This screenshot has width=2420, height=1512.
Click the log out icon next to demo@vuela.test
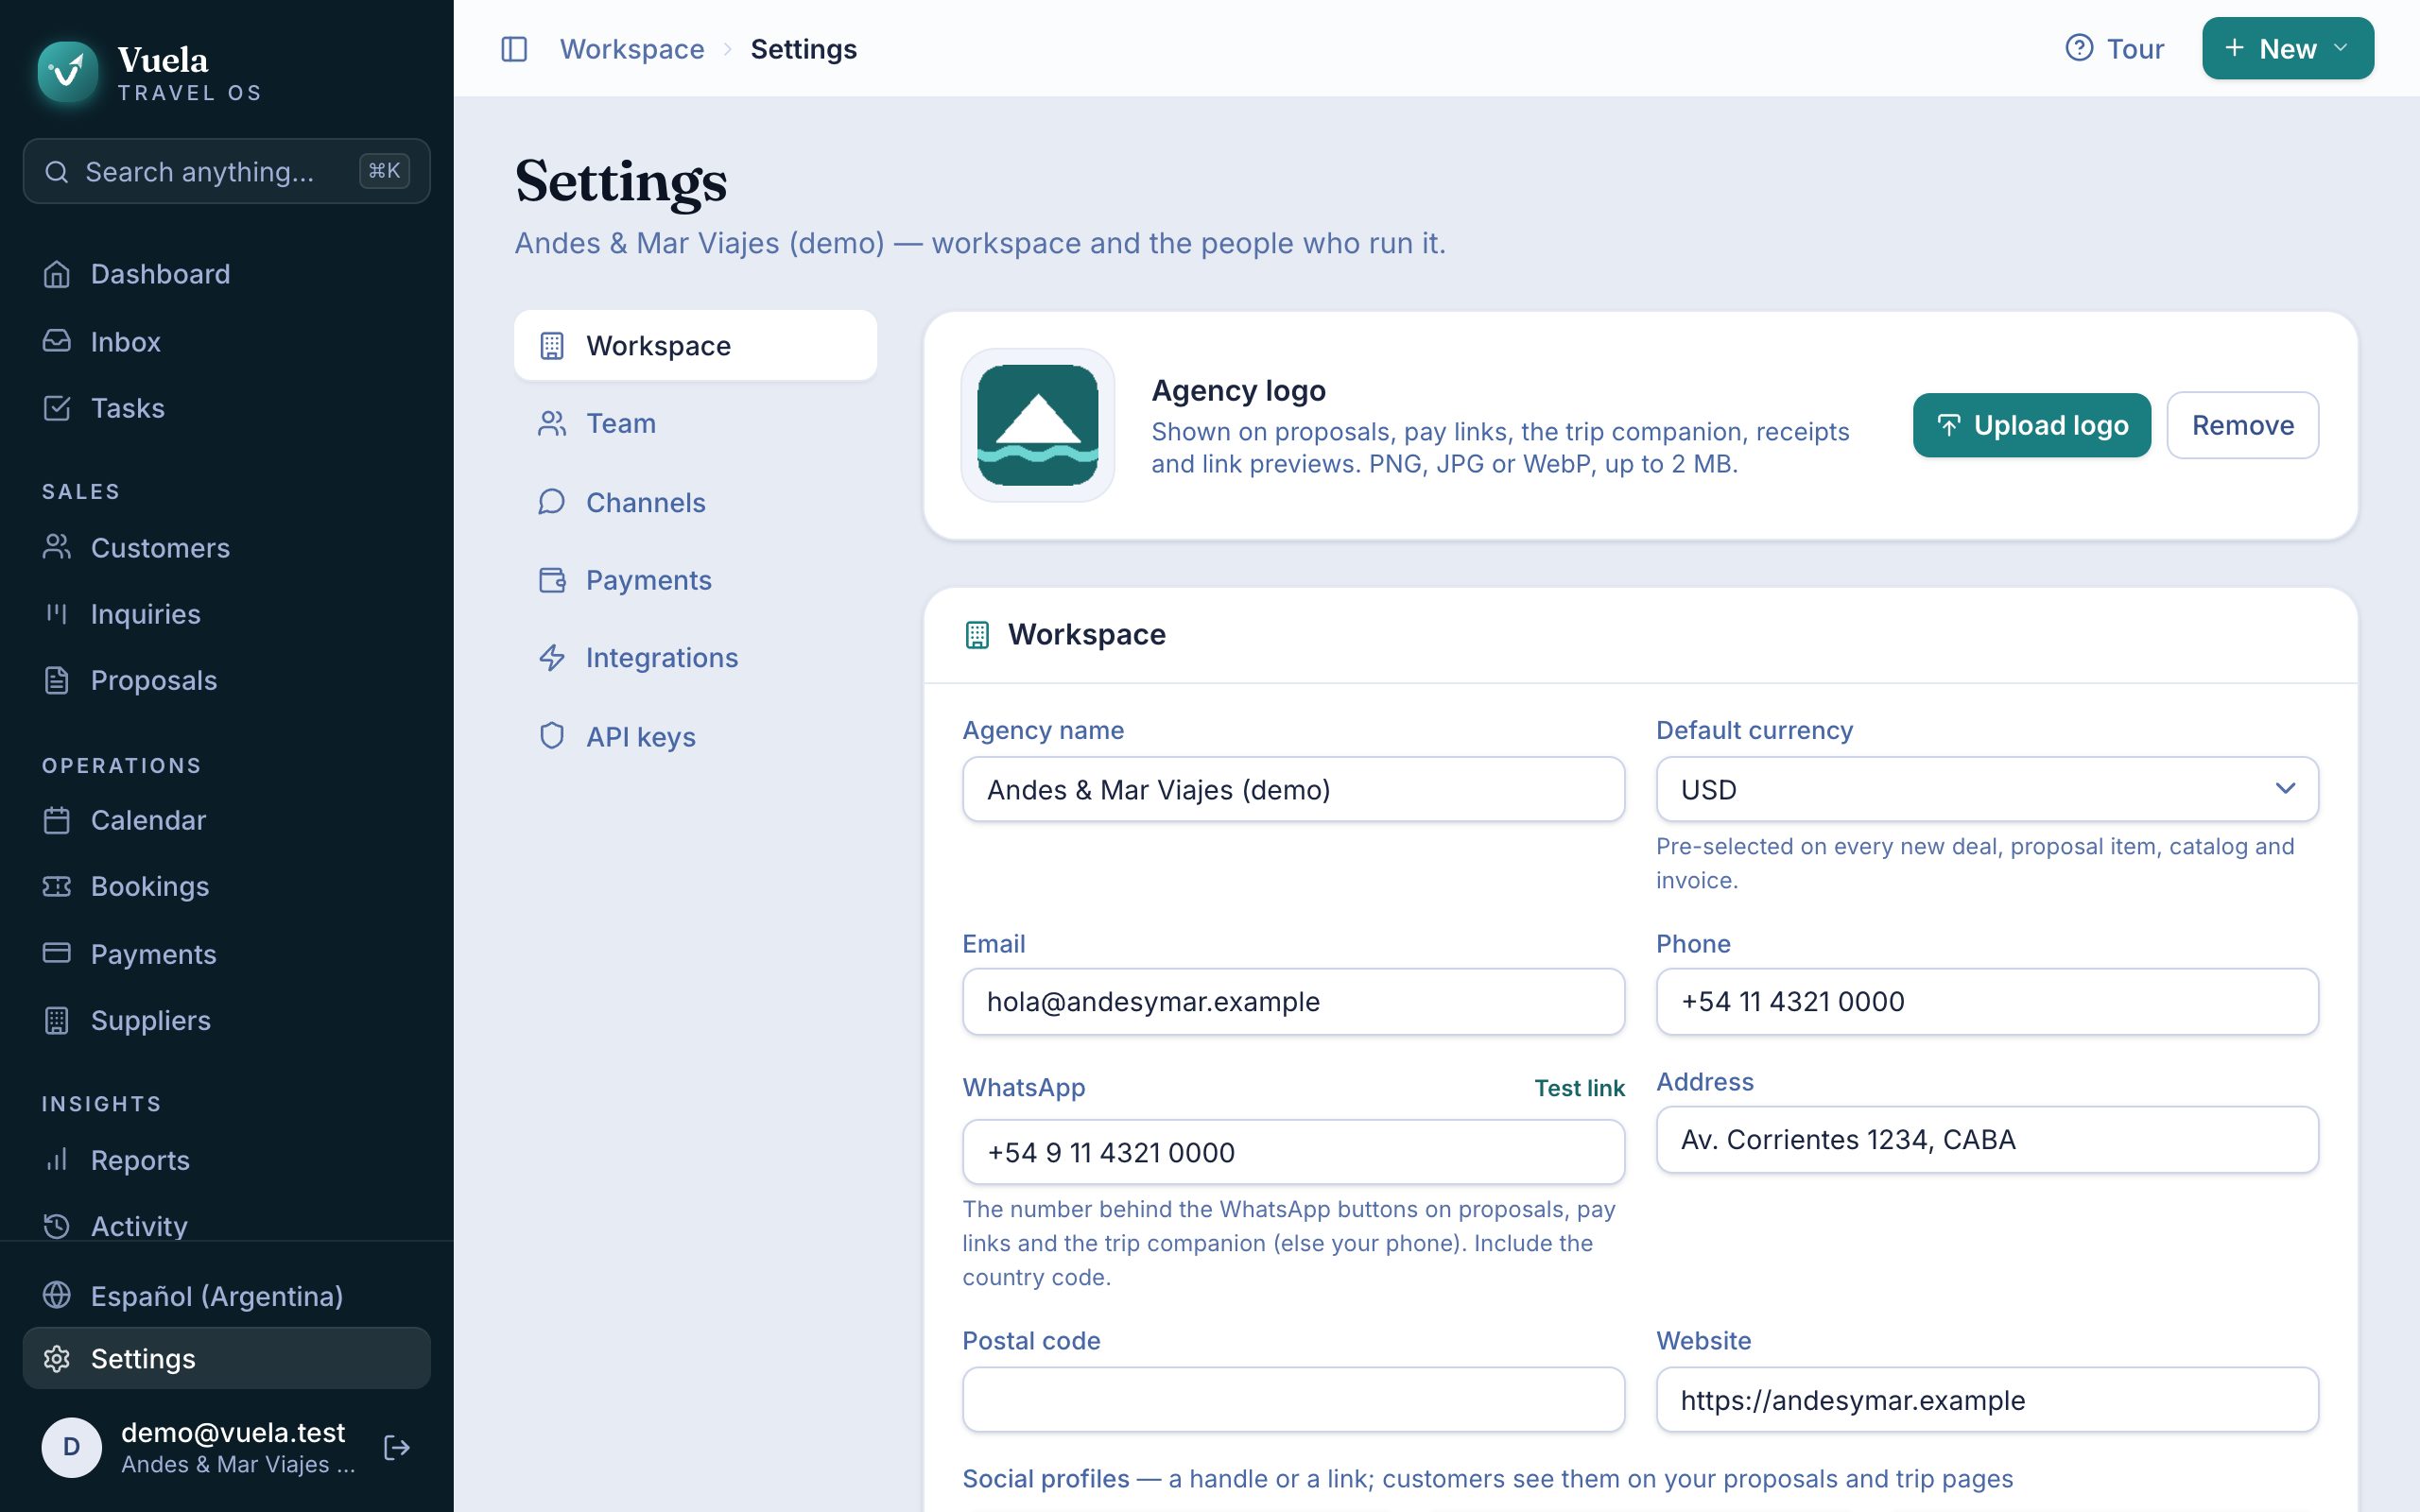[x=397, y=1447]
